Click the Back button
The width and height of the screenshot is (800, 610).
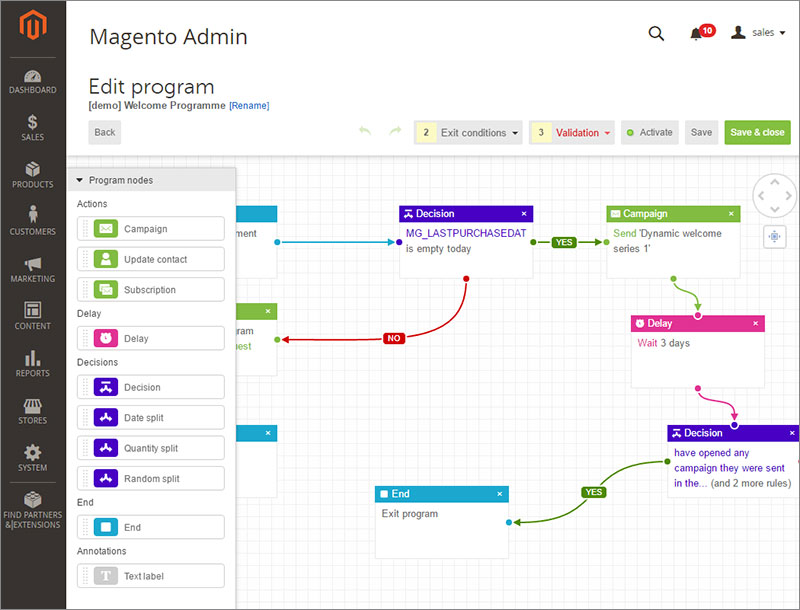[105, 132]
